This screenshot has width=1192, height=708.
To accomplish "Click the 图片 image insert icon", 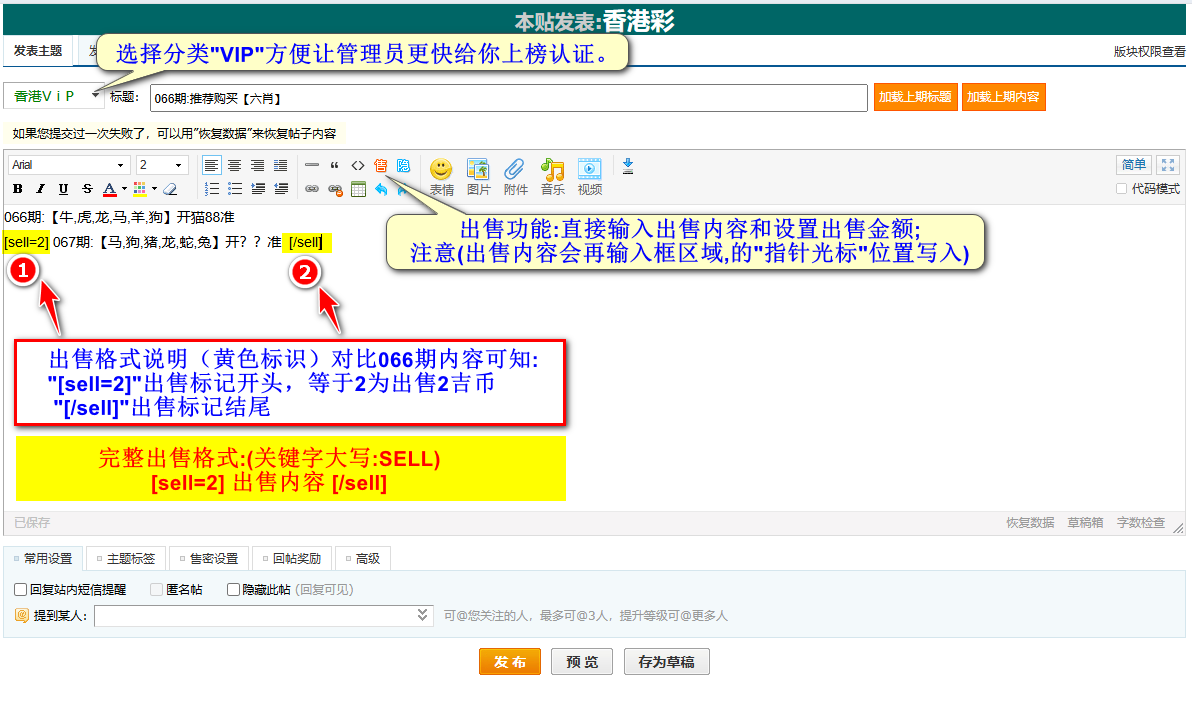I will [x=478, y=175].
